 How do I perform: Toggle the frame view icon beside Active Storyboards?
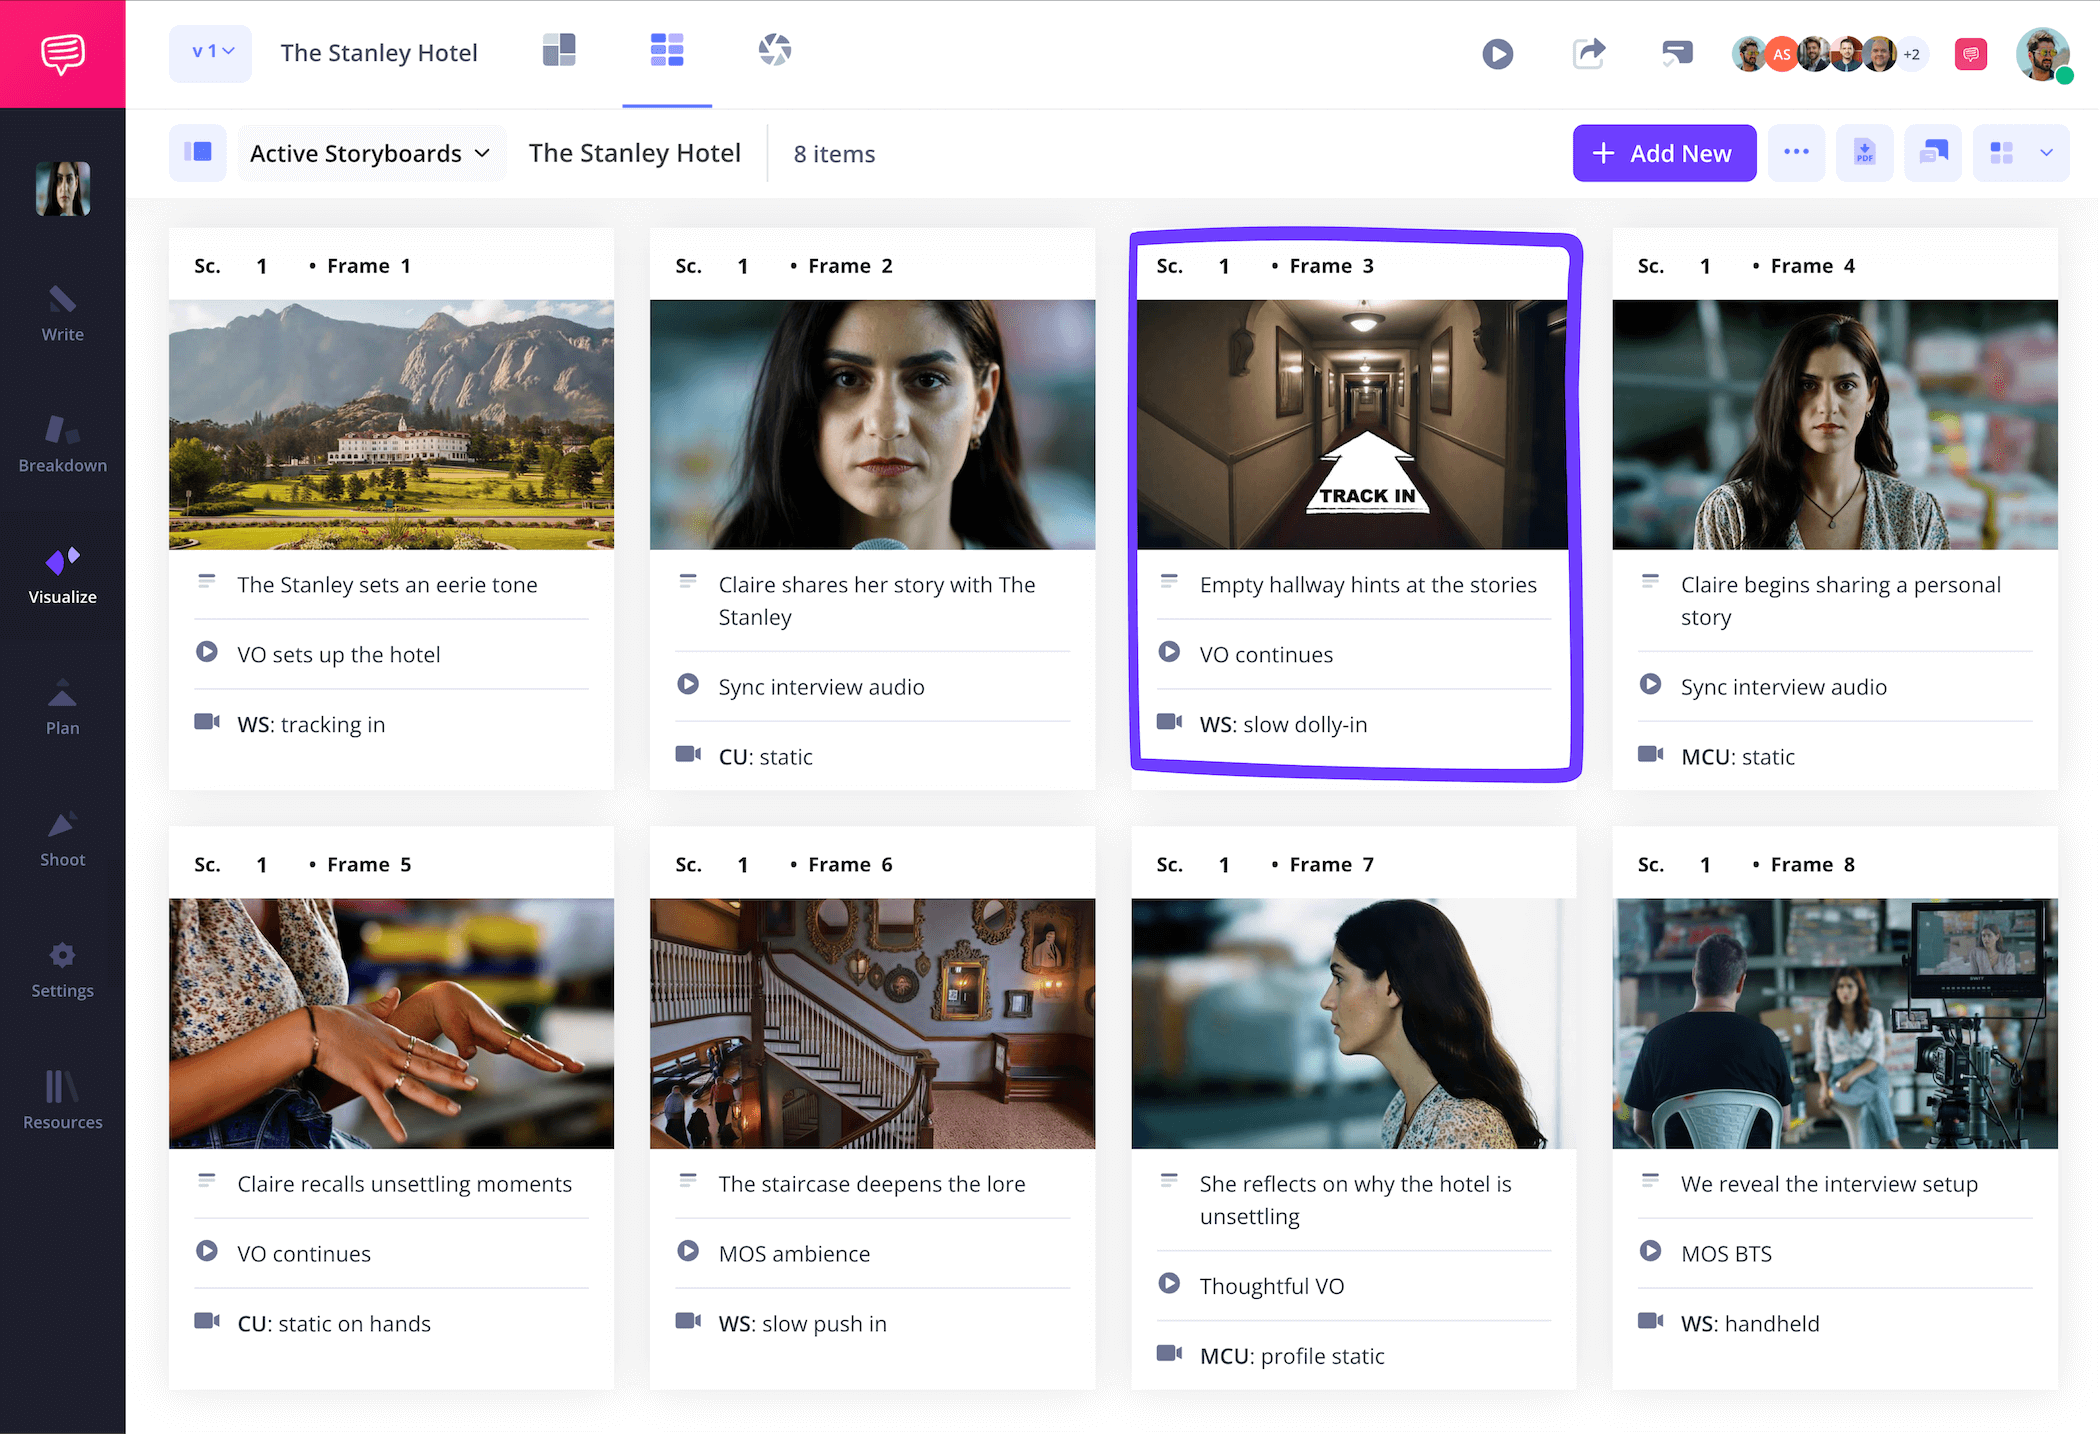click(x=197, y=152)
